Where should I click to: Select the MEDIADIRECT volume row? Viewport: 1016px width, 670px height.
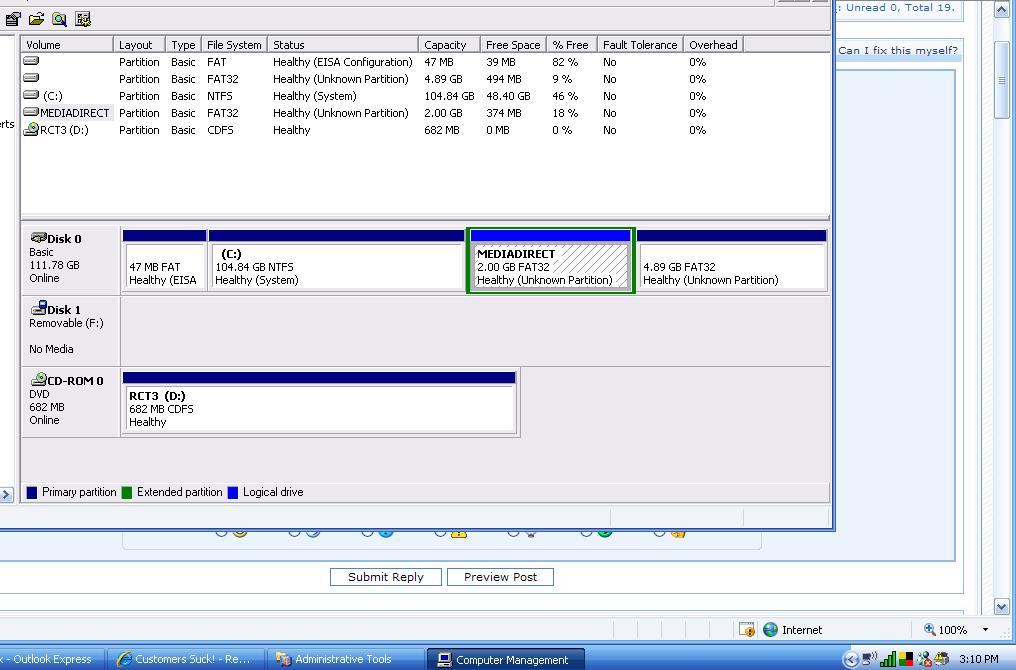74,113
